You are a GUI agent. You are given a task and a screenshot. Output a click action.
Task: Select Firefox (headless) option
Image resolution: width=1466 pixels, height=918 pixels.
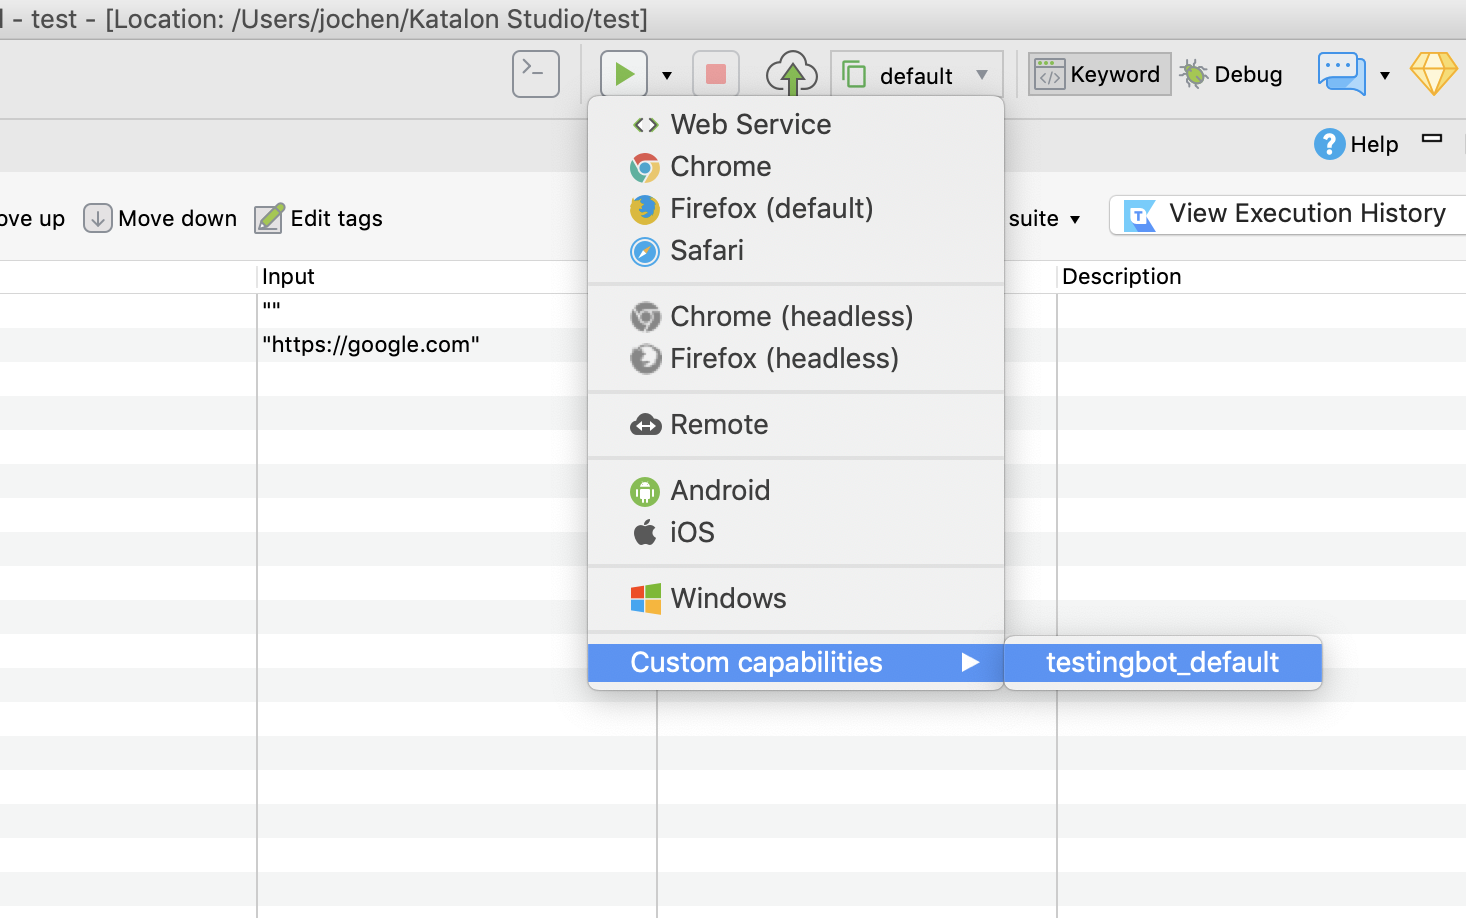point(796,358)
